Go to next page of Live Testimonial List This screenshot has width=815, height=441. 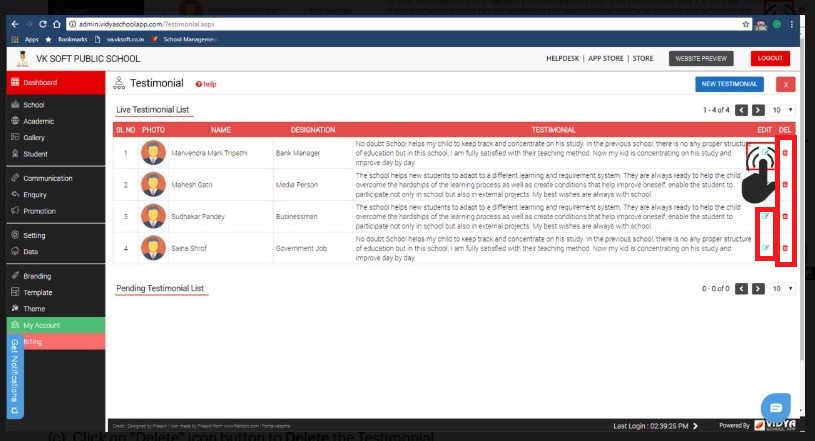pyautogui.click(x=758, y=110)
